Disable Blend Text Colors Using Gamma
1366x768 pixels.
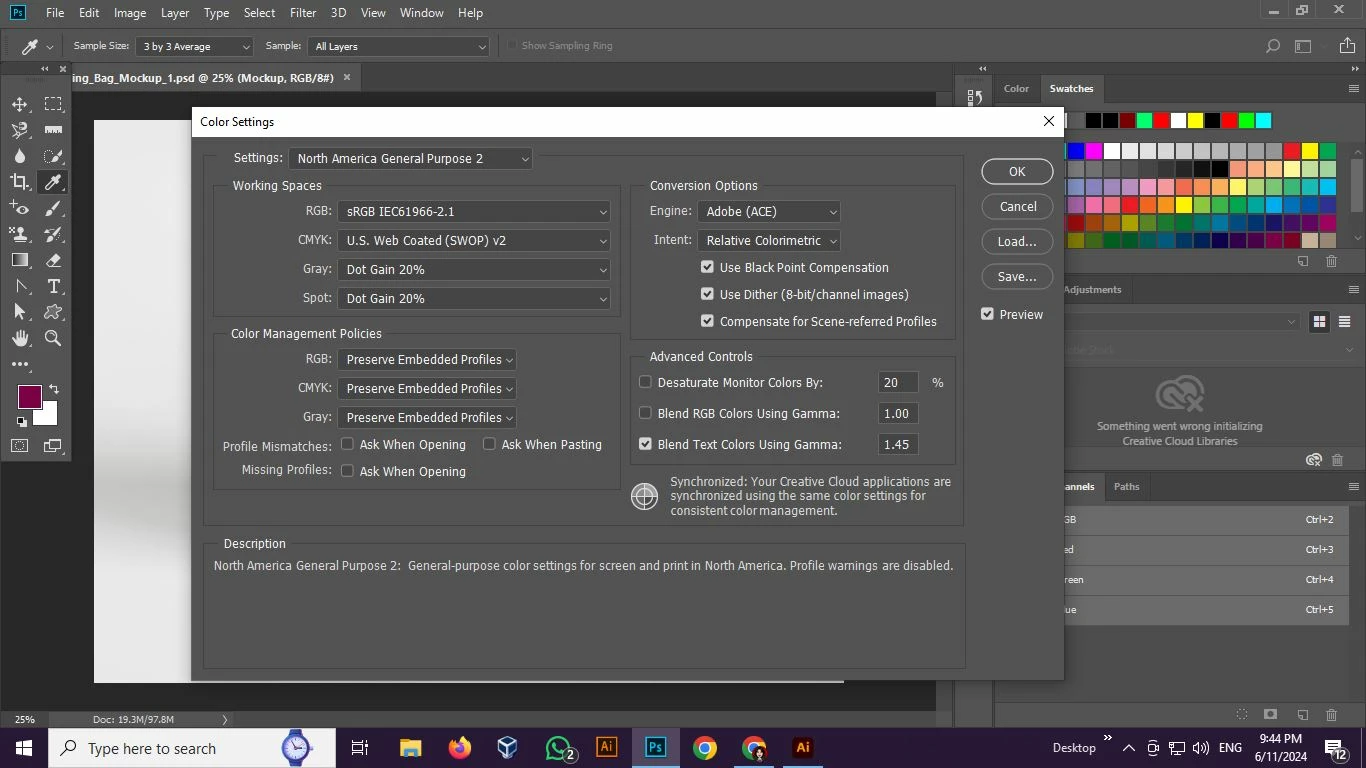pyautogui.click(x=645, y=444)
